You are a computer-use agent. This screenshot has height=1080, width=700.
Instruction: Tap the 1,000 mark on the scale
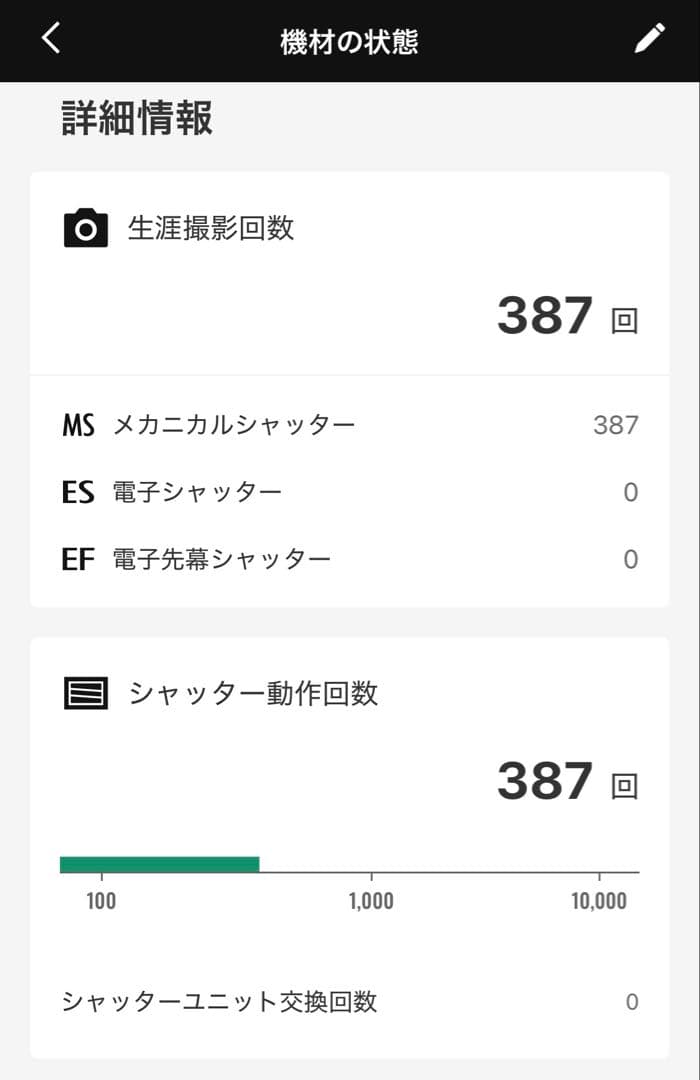click(371, 901)
